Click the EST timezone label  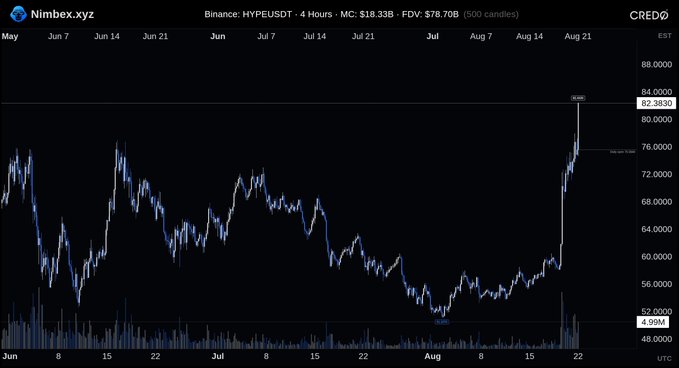(x=665, y=36)
